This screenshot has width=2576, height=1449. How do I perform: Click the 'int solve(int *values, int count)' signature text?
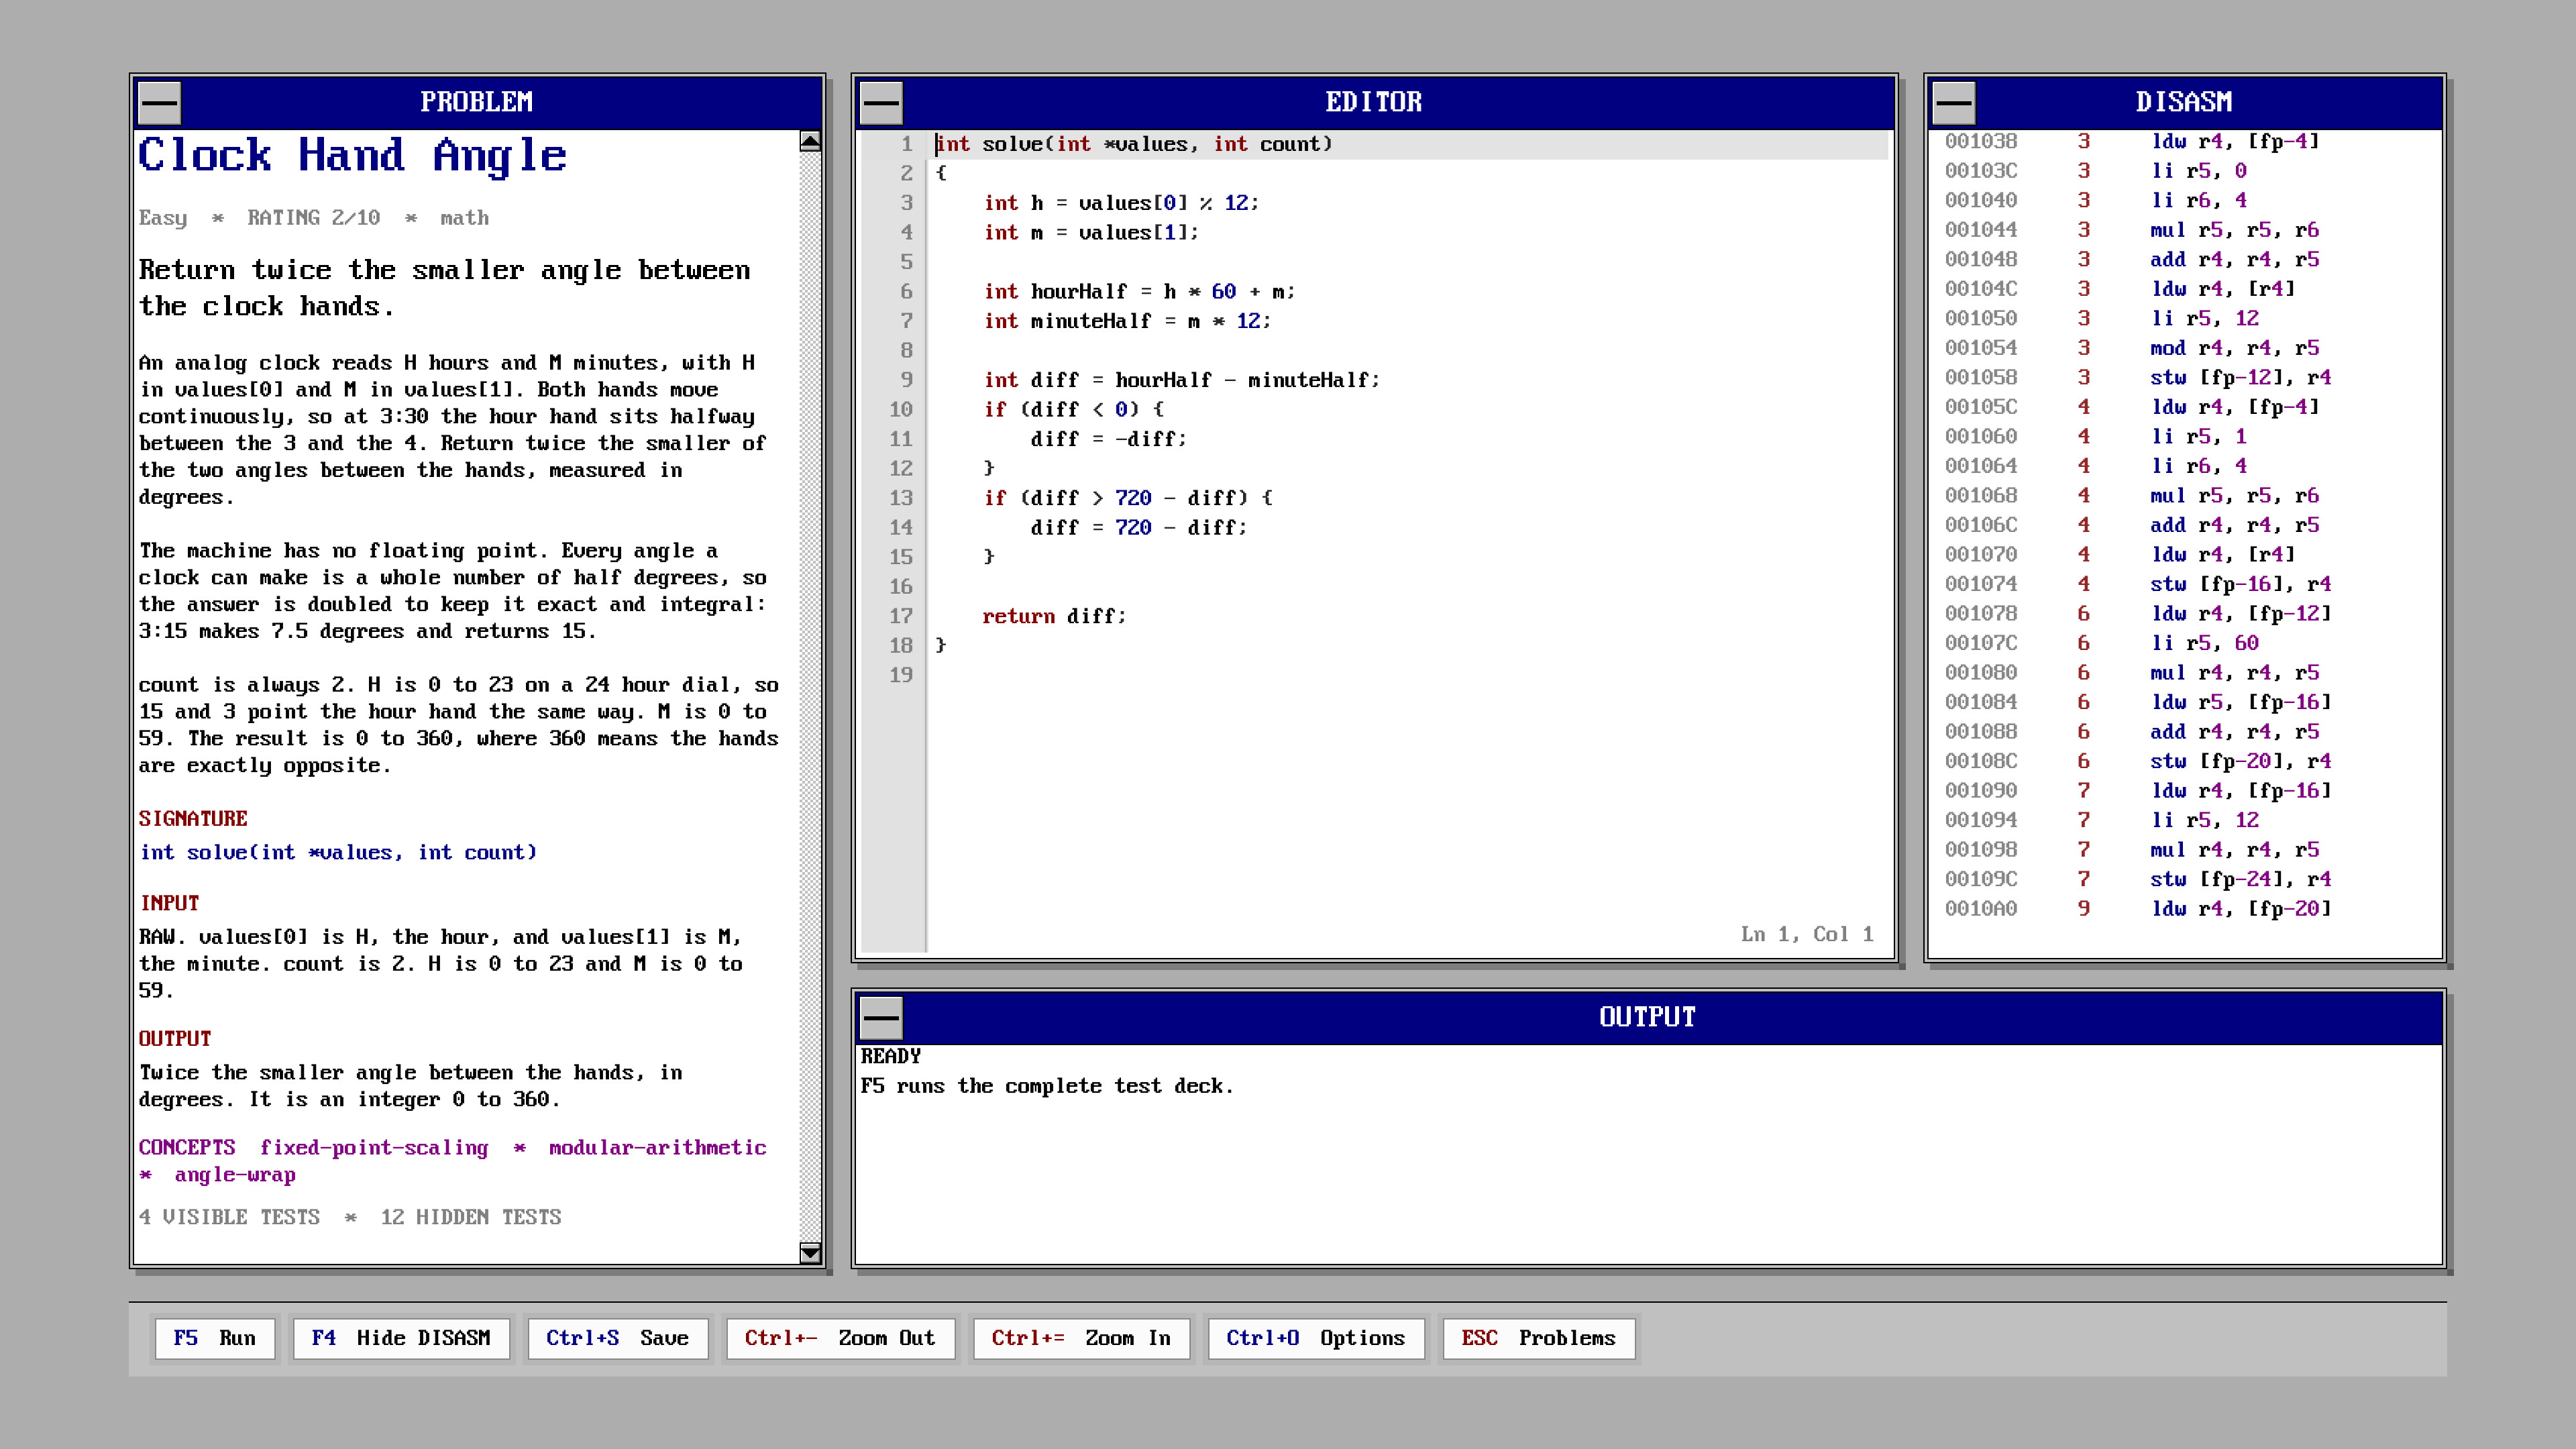[338, 852]
